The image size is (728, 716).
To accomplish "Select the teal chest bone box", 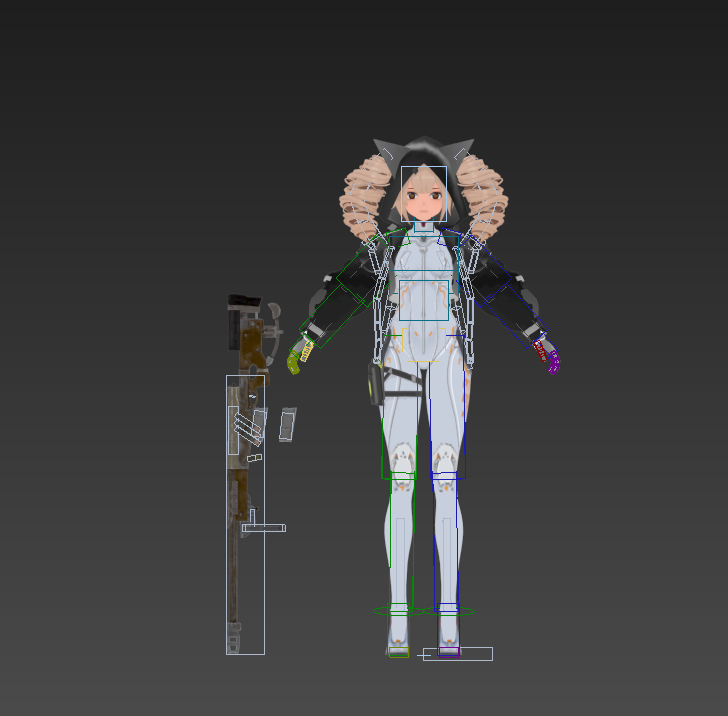I will [x=424, y=298].
